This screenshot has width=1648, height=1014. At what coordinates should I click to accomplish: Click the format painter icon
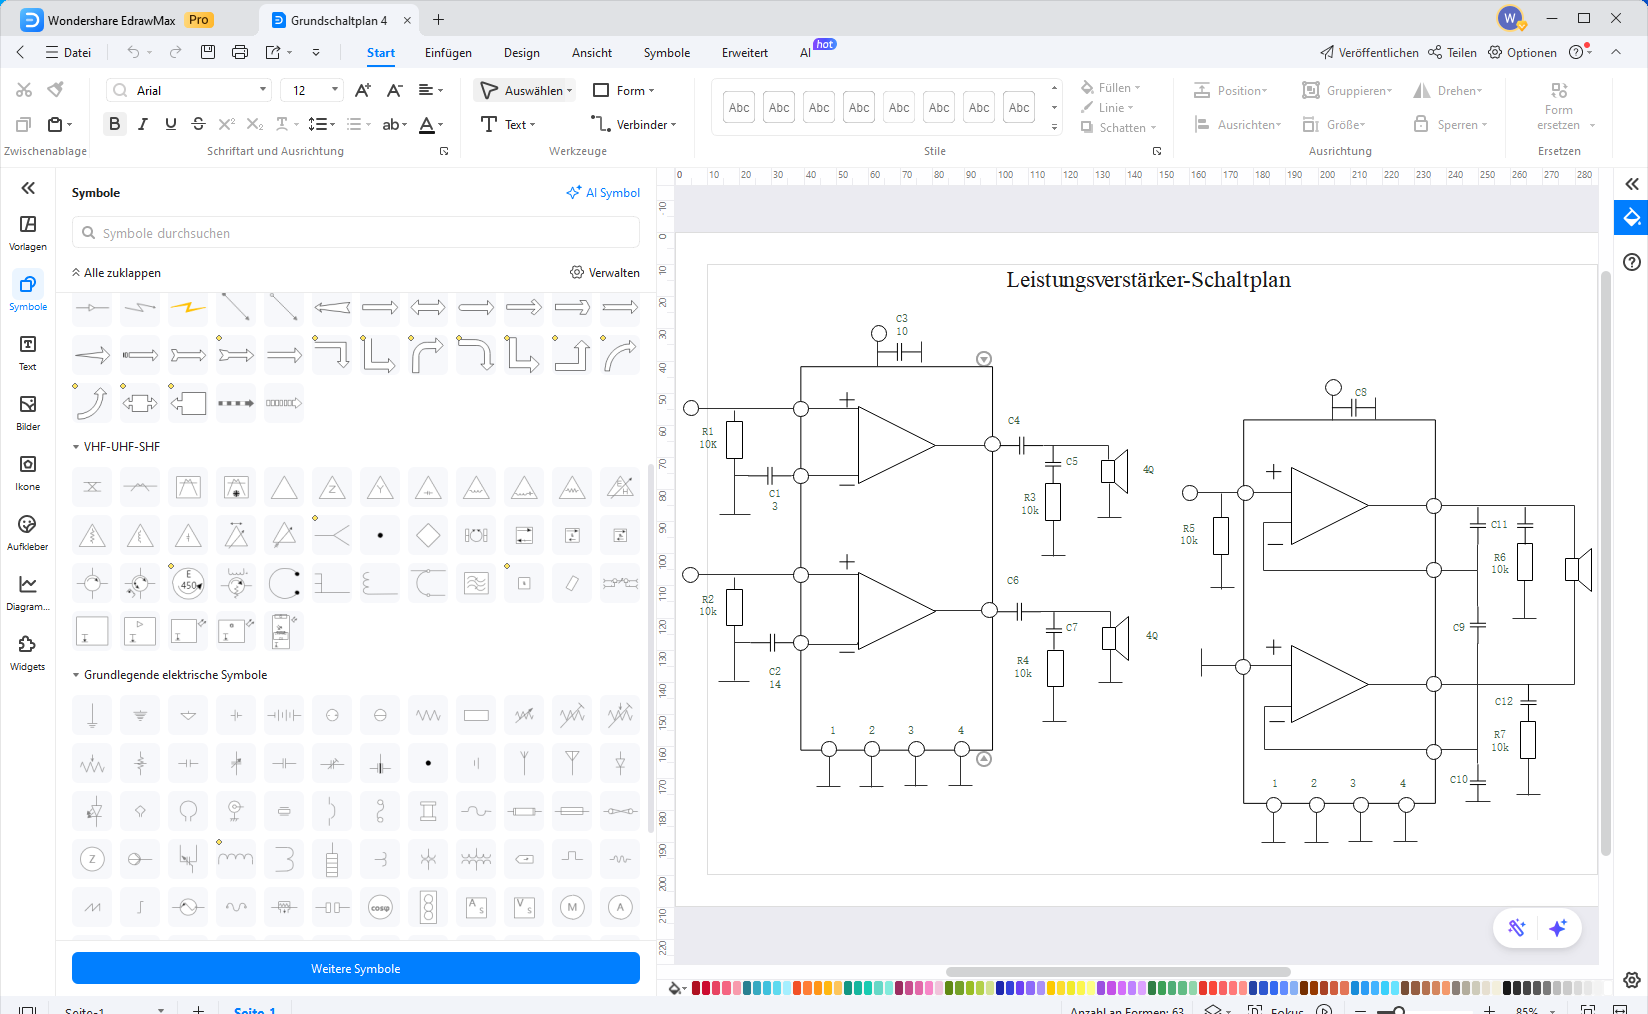(x=56, y=90)
